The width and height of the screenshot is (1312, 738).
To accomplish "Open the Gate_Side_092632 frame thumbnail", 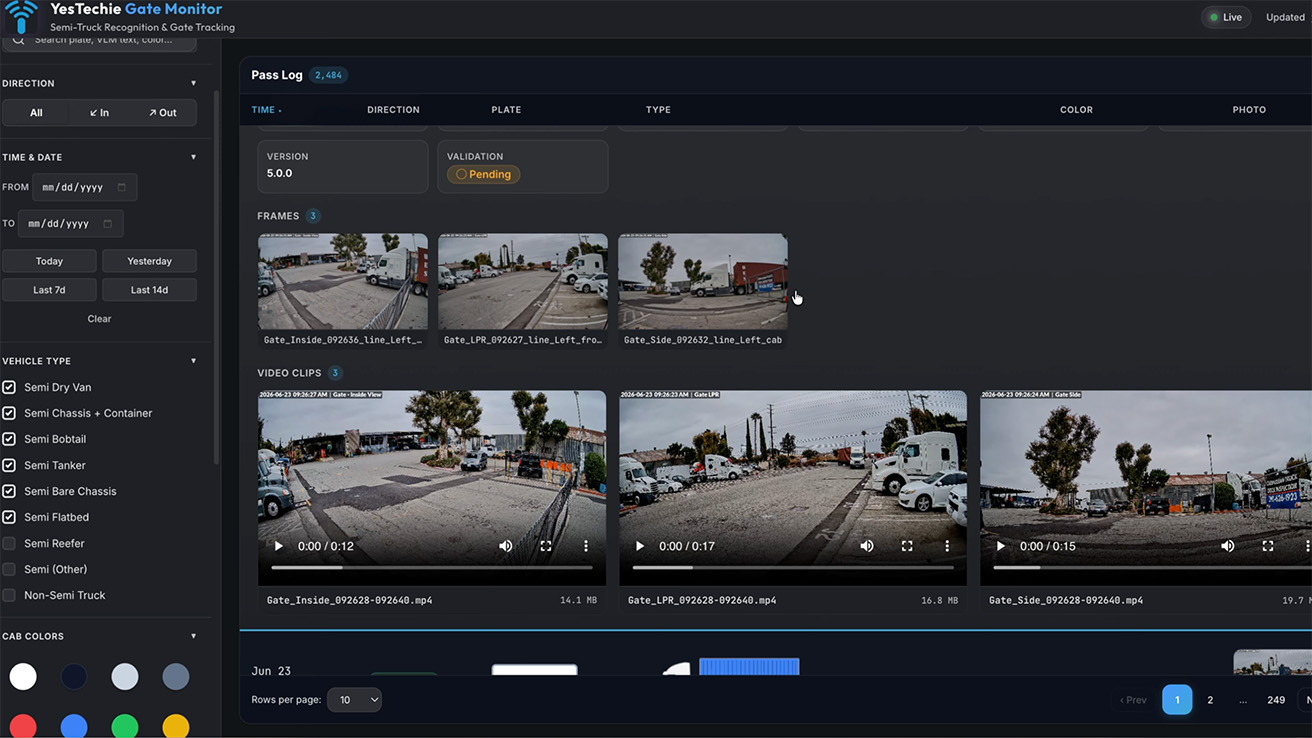I will coord(703,281).
